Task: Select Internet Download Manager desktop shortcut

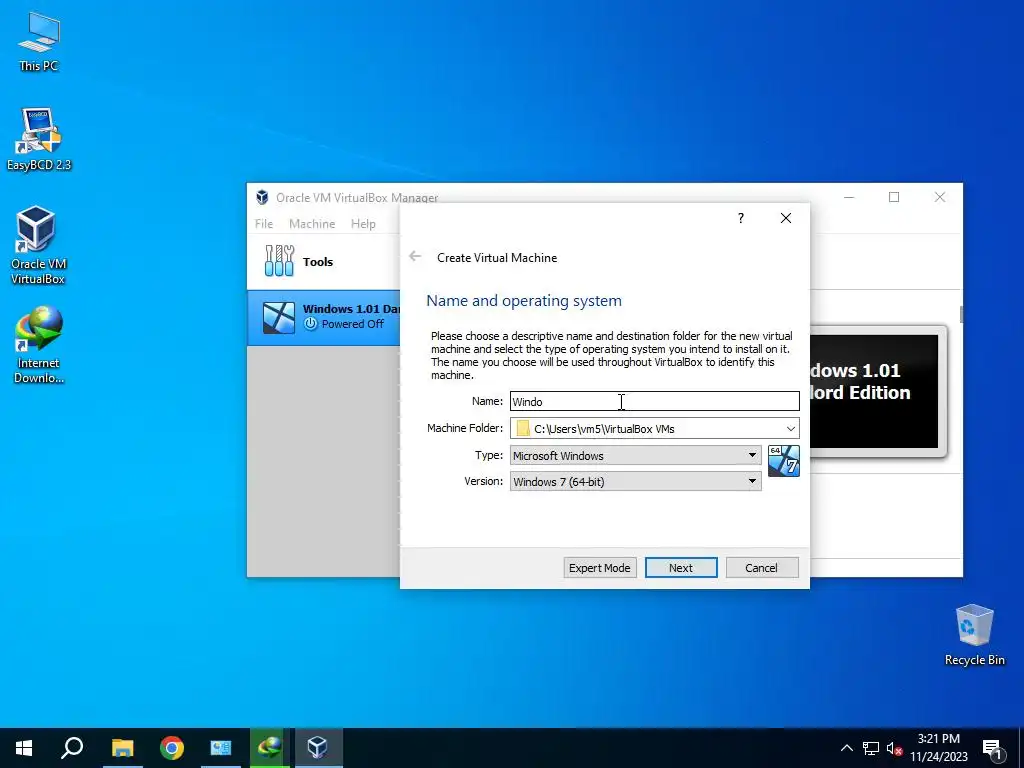Action: tap(39, 344)
